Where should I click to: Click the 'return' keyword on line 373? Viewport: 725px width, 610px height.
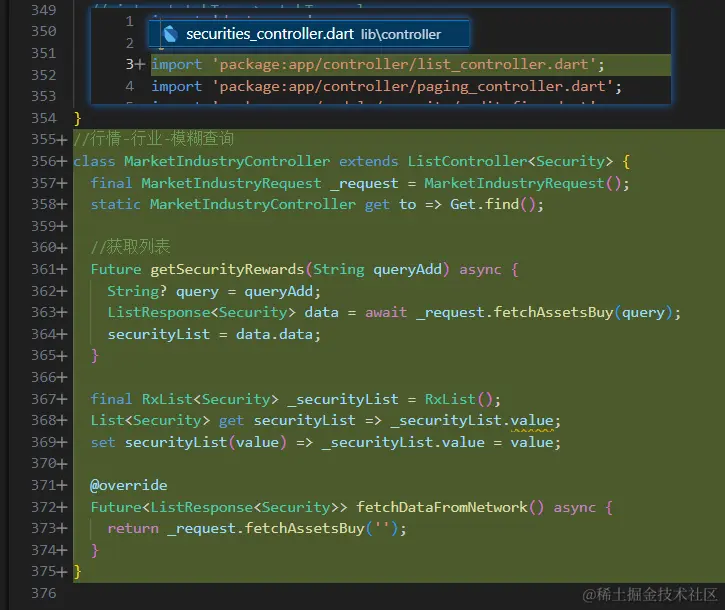coord(133,529)
